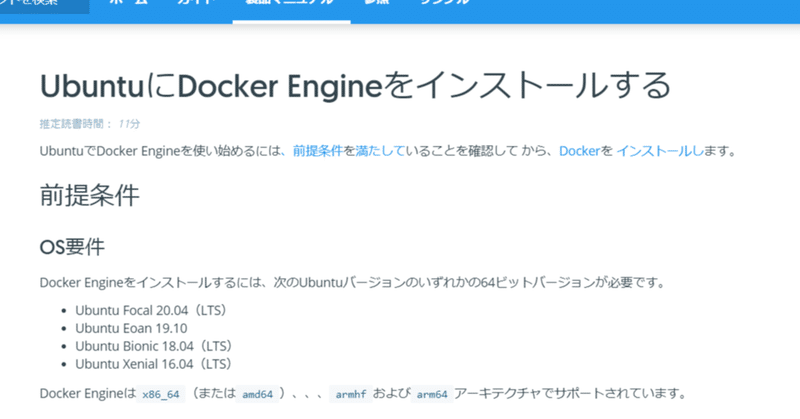
Task: Click the armhf code snippet
Action: [351, 395]
